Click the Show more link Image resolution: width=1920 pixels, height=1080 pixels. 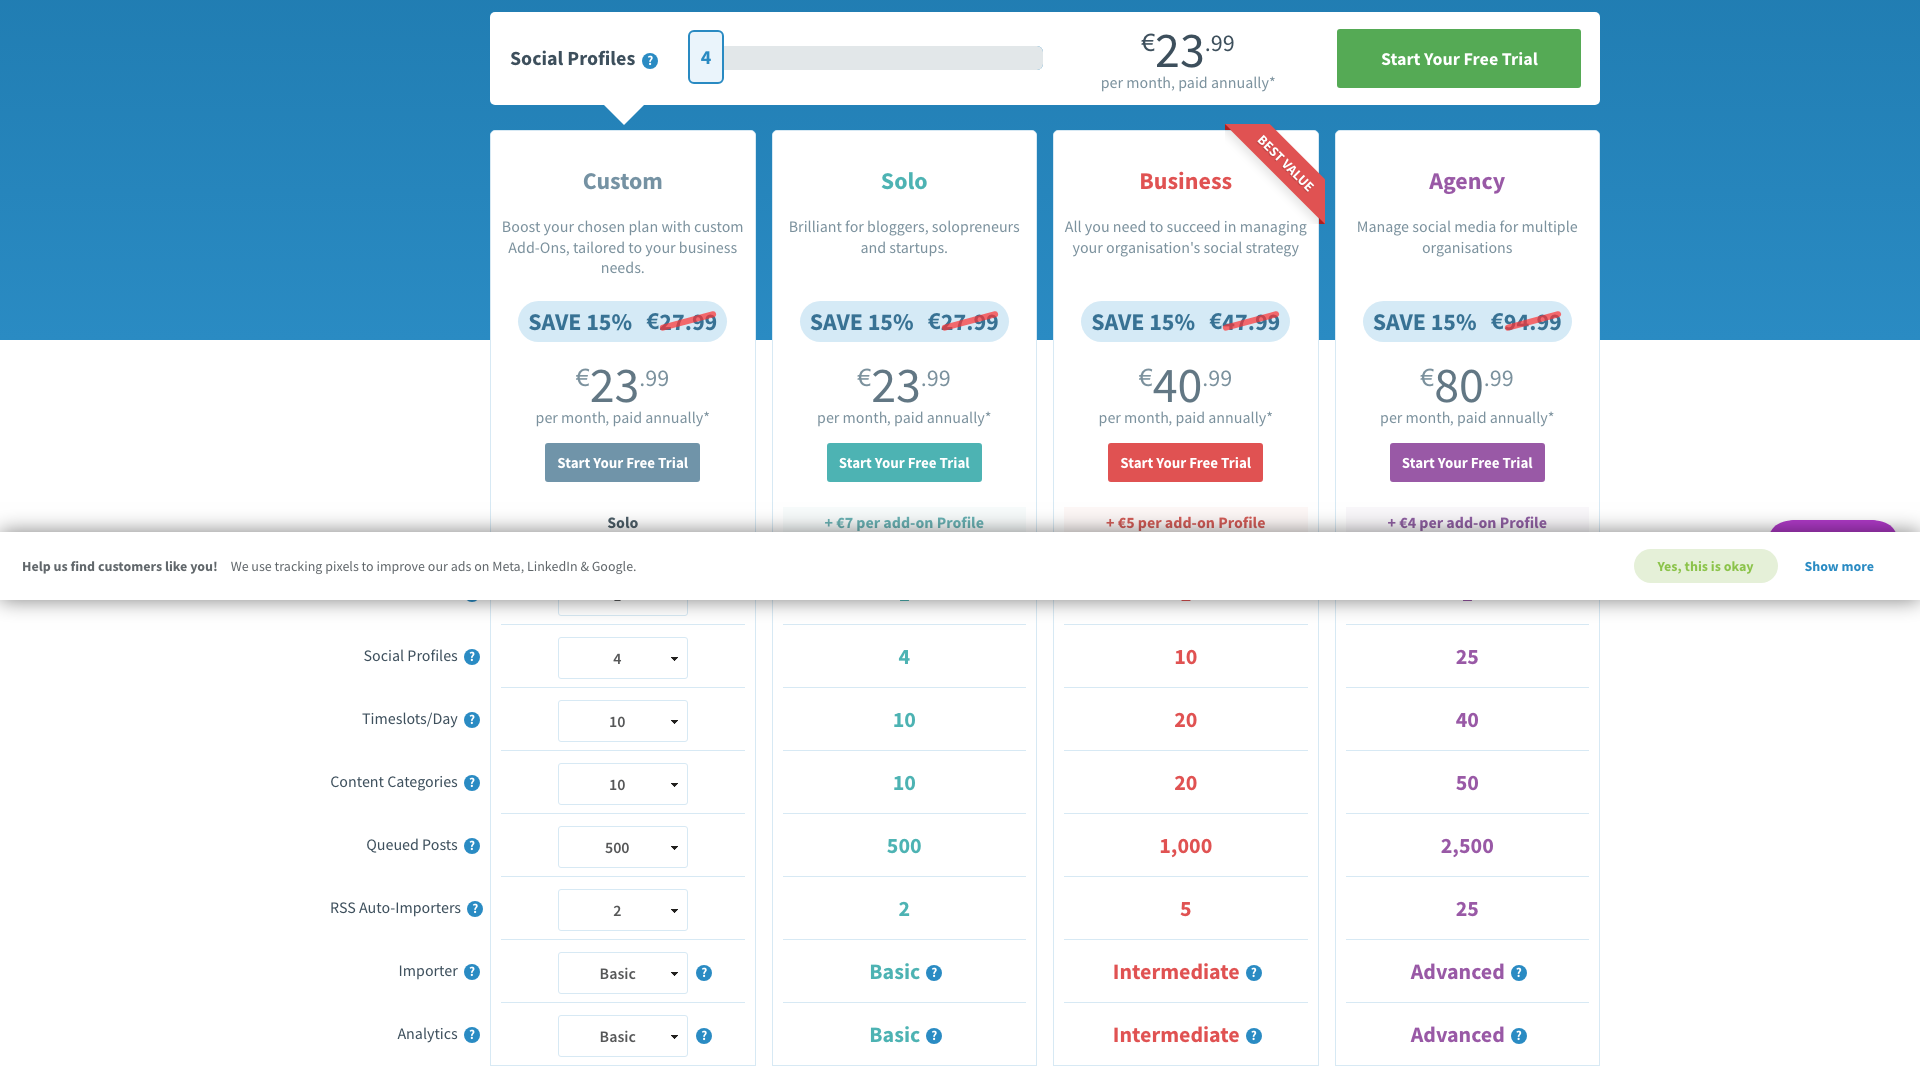click(1839, 566)
